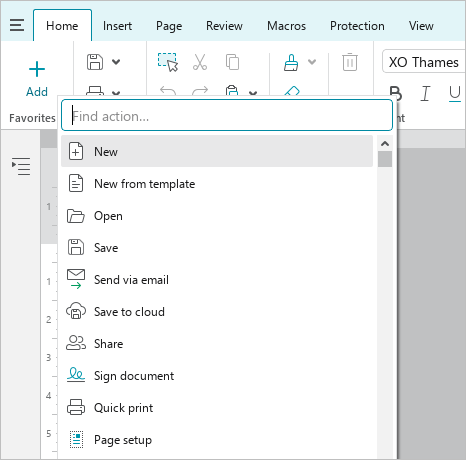Image resolution: width=466 pixels, height=460 pixels.
Task: Choose Send via email action
Action: pos(217,280)
